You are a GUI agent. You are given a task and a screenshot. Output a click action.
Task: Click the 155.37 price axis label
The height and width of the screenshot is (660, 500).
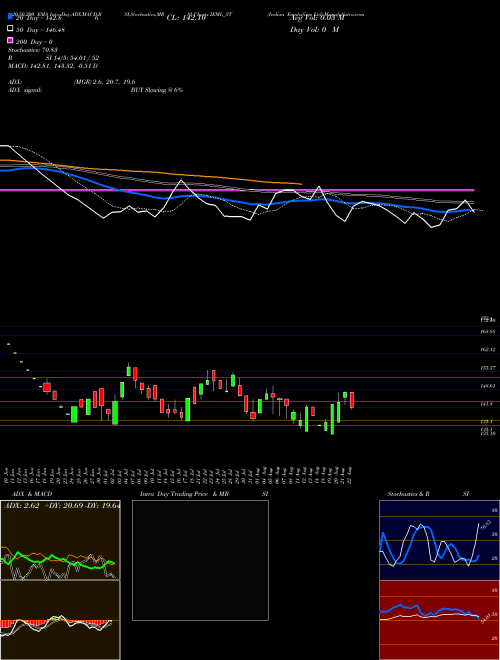tap(487, 367)
